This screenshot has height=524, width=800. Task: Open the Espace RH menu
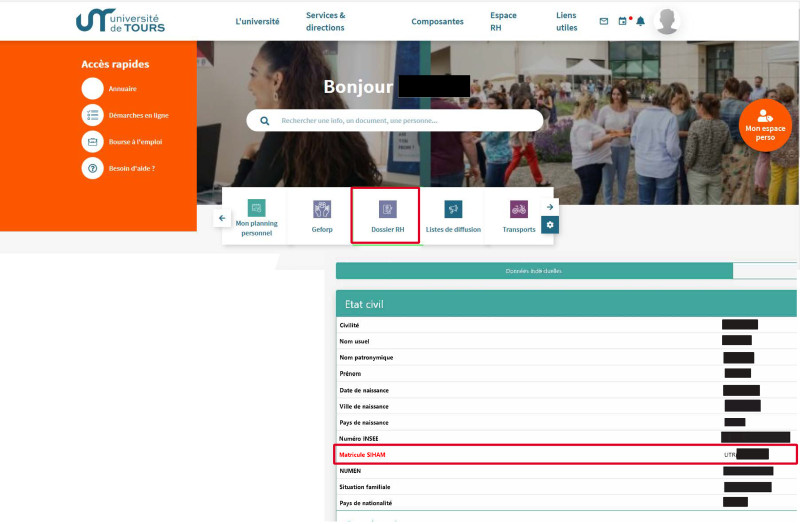click(x=504, y=21)
